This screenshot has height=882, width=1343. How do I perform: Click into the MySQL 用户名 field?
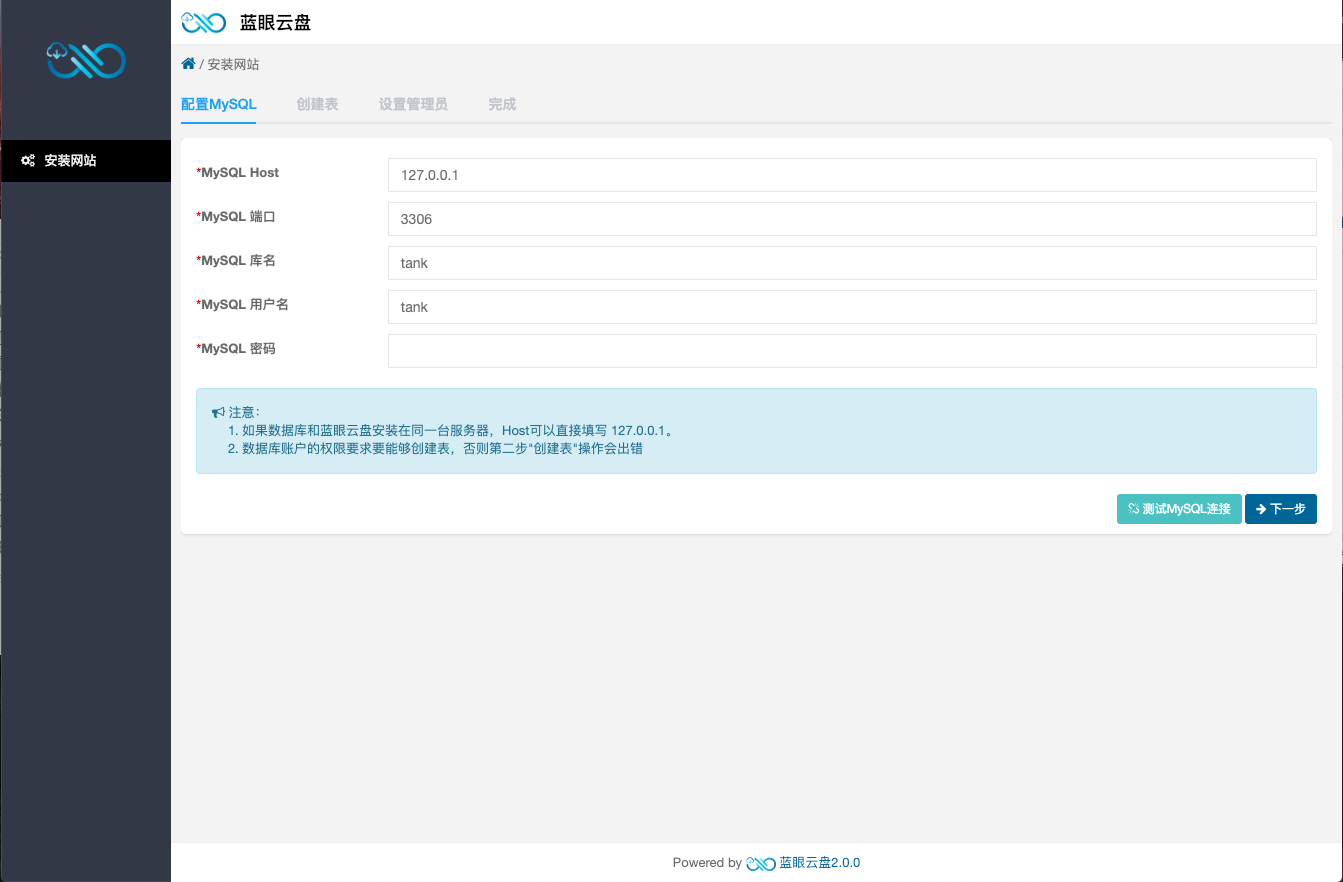point(851,307)
